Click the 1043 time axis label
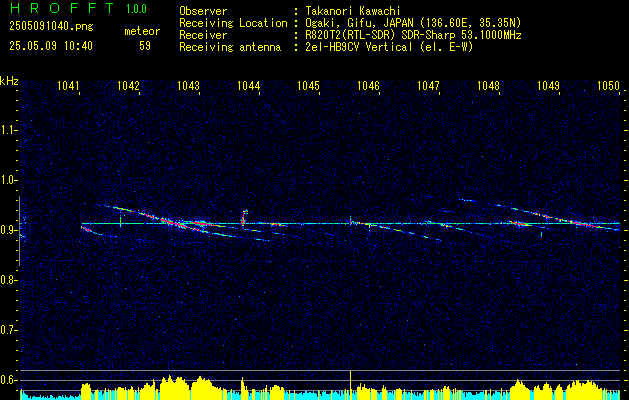This screenshot has width=629, height=400. pyautogui.click(x=188, y=85)
